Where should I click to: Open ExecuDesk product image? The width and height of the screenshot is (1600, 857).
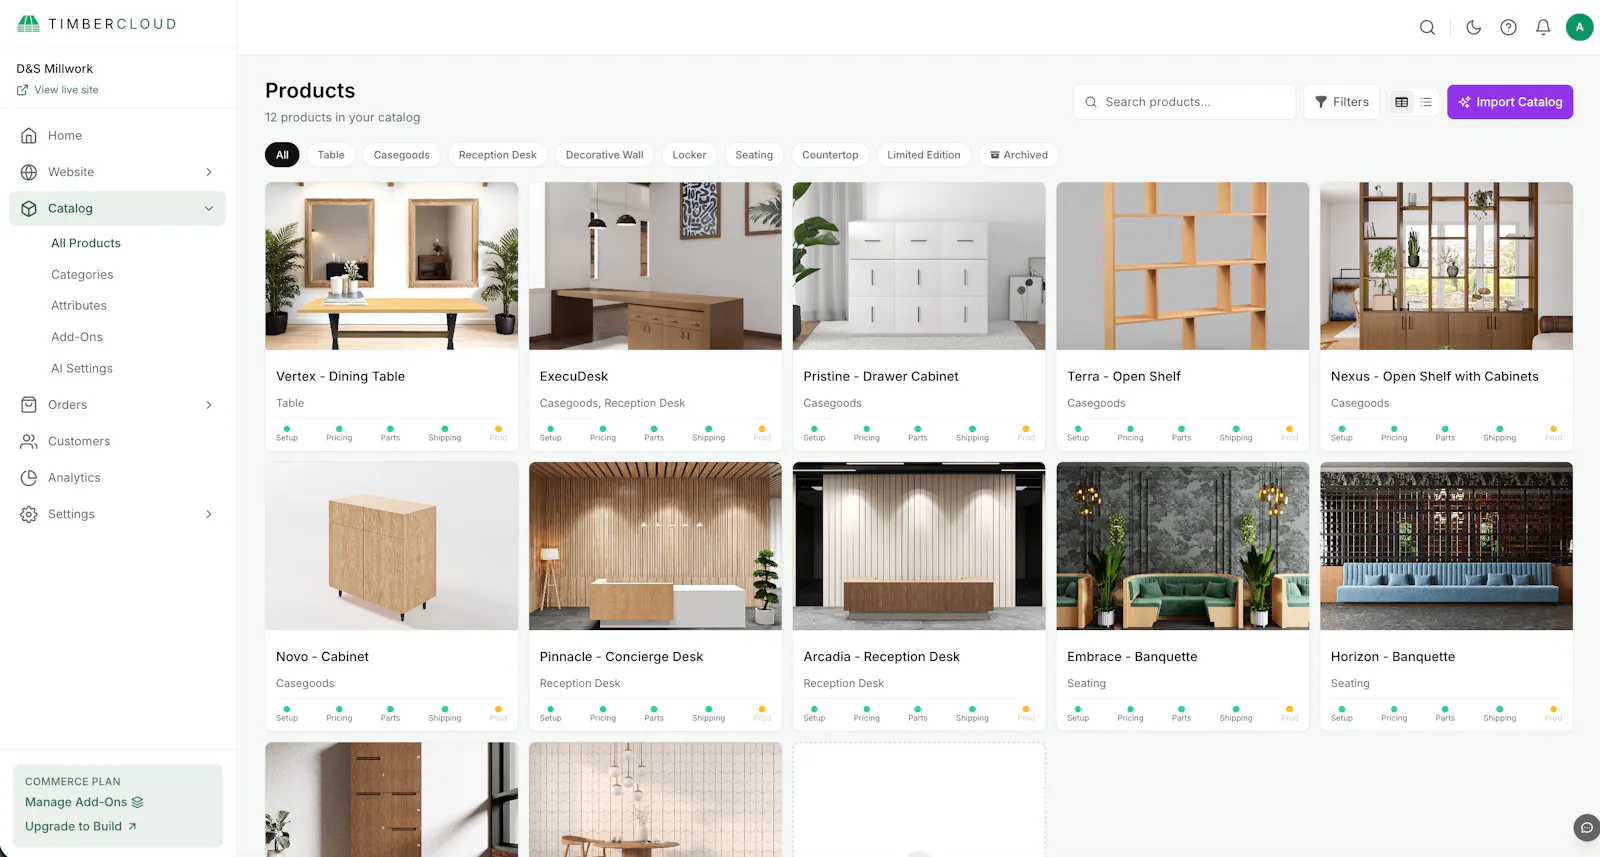click(x=655, y=266)
